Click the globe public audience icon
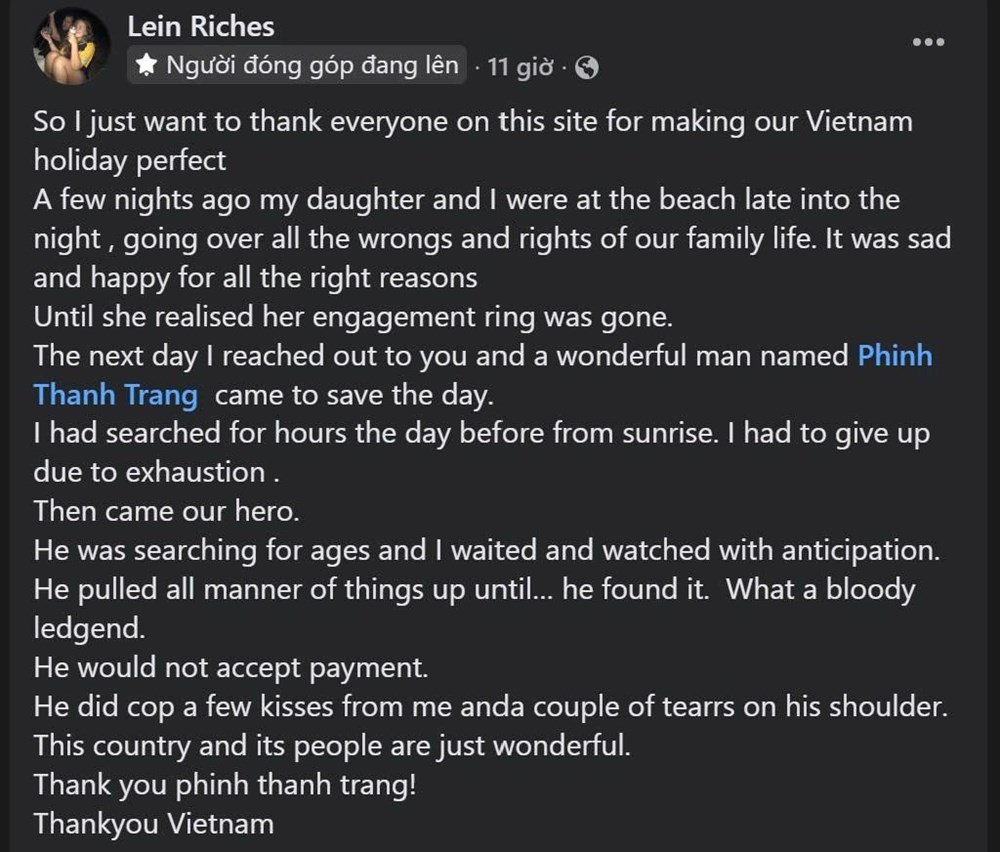Screen dimensions: 1000x852 click(x=587, y=67)
